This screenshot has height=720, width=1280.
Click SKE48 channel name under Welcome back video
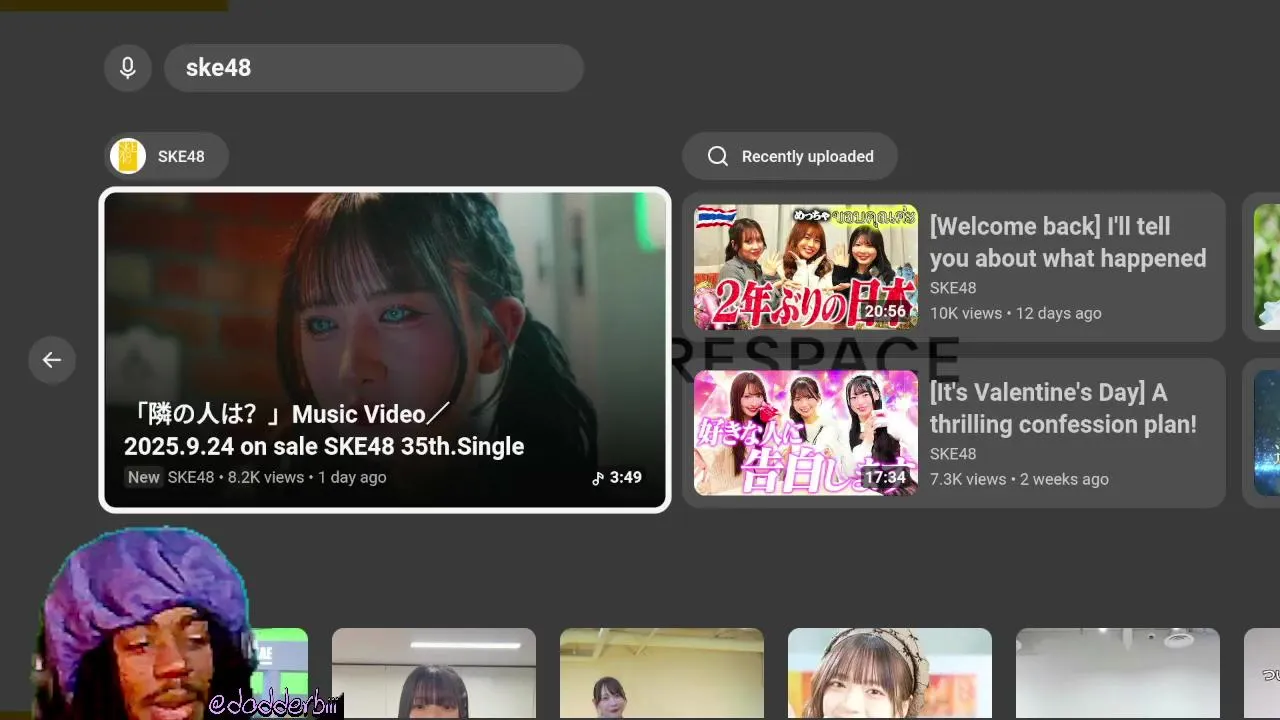[953, 288]
